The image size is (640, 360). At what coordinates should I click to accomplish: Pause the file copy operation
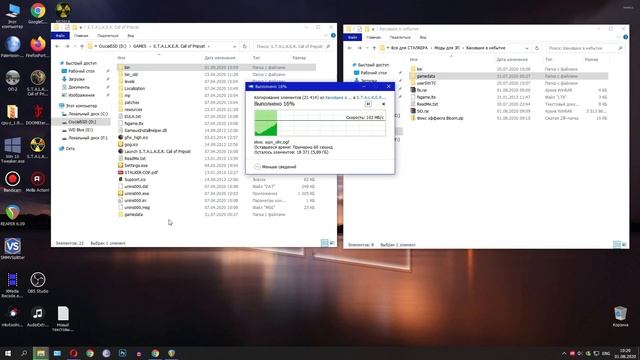(x=368, y=104)
